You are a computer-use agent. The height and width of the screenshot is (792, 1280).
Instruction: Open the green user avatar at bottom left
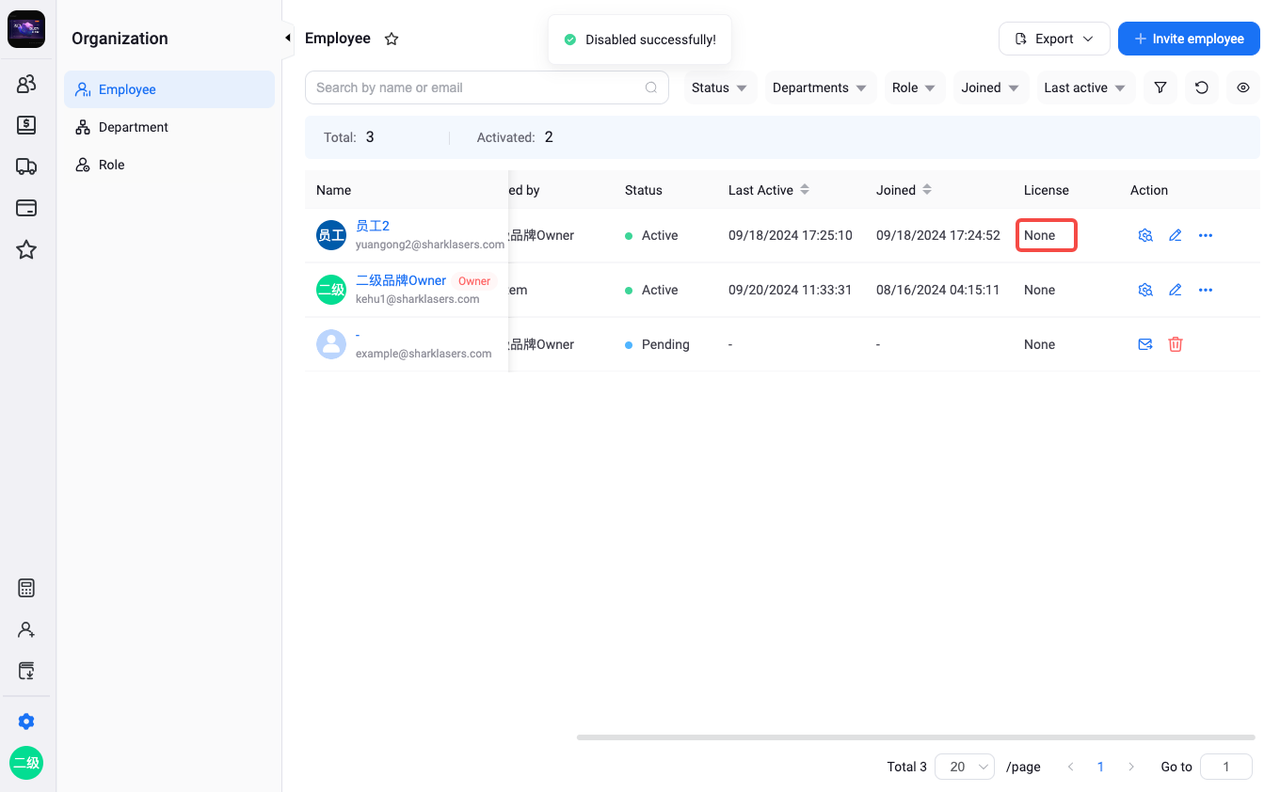26,763
